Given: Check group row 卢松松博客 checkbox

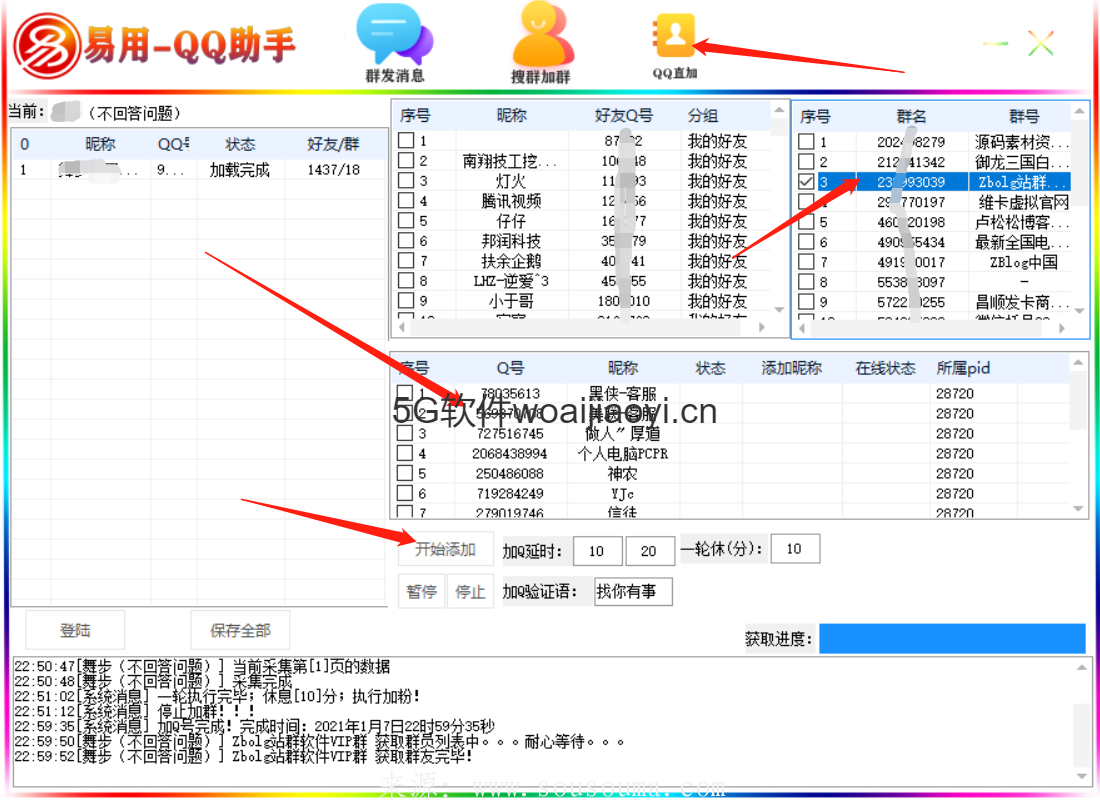Looking at the screenshot, I should (806, 222).
